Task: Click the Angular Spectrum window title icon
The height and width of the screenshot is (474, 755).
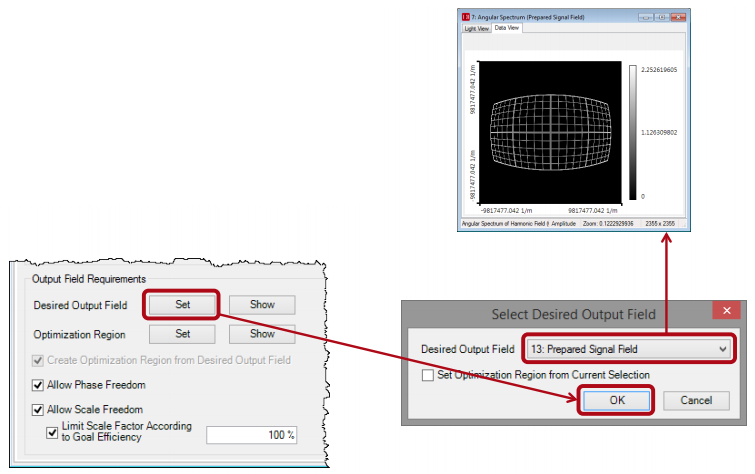Action: [466, 17]
